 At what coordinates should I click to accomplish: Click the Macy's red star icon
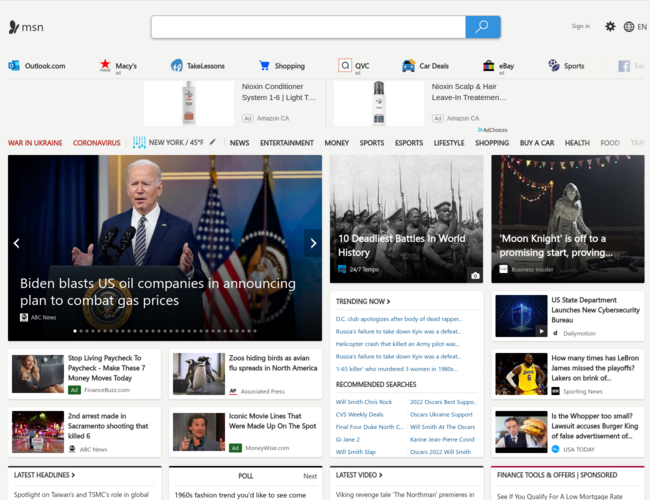(x=105, y=65)
